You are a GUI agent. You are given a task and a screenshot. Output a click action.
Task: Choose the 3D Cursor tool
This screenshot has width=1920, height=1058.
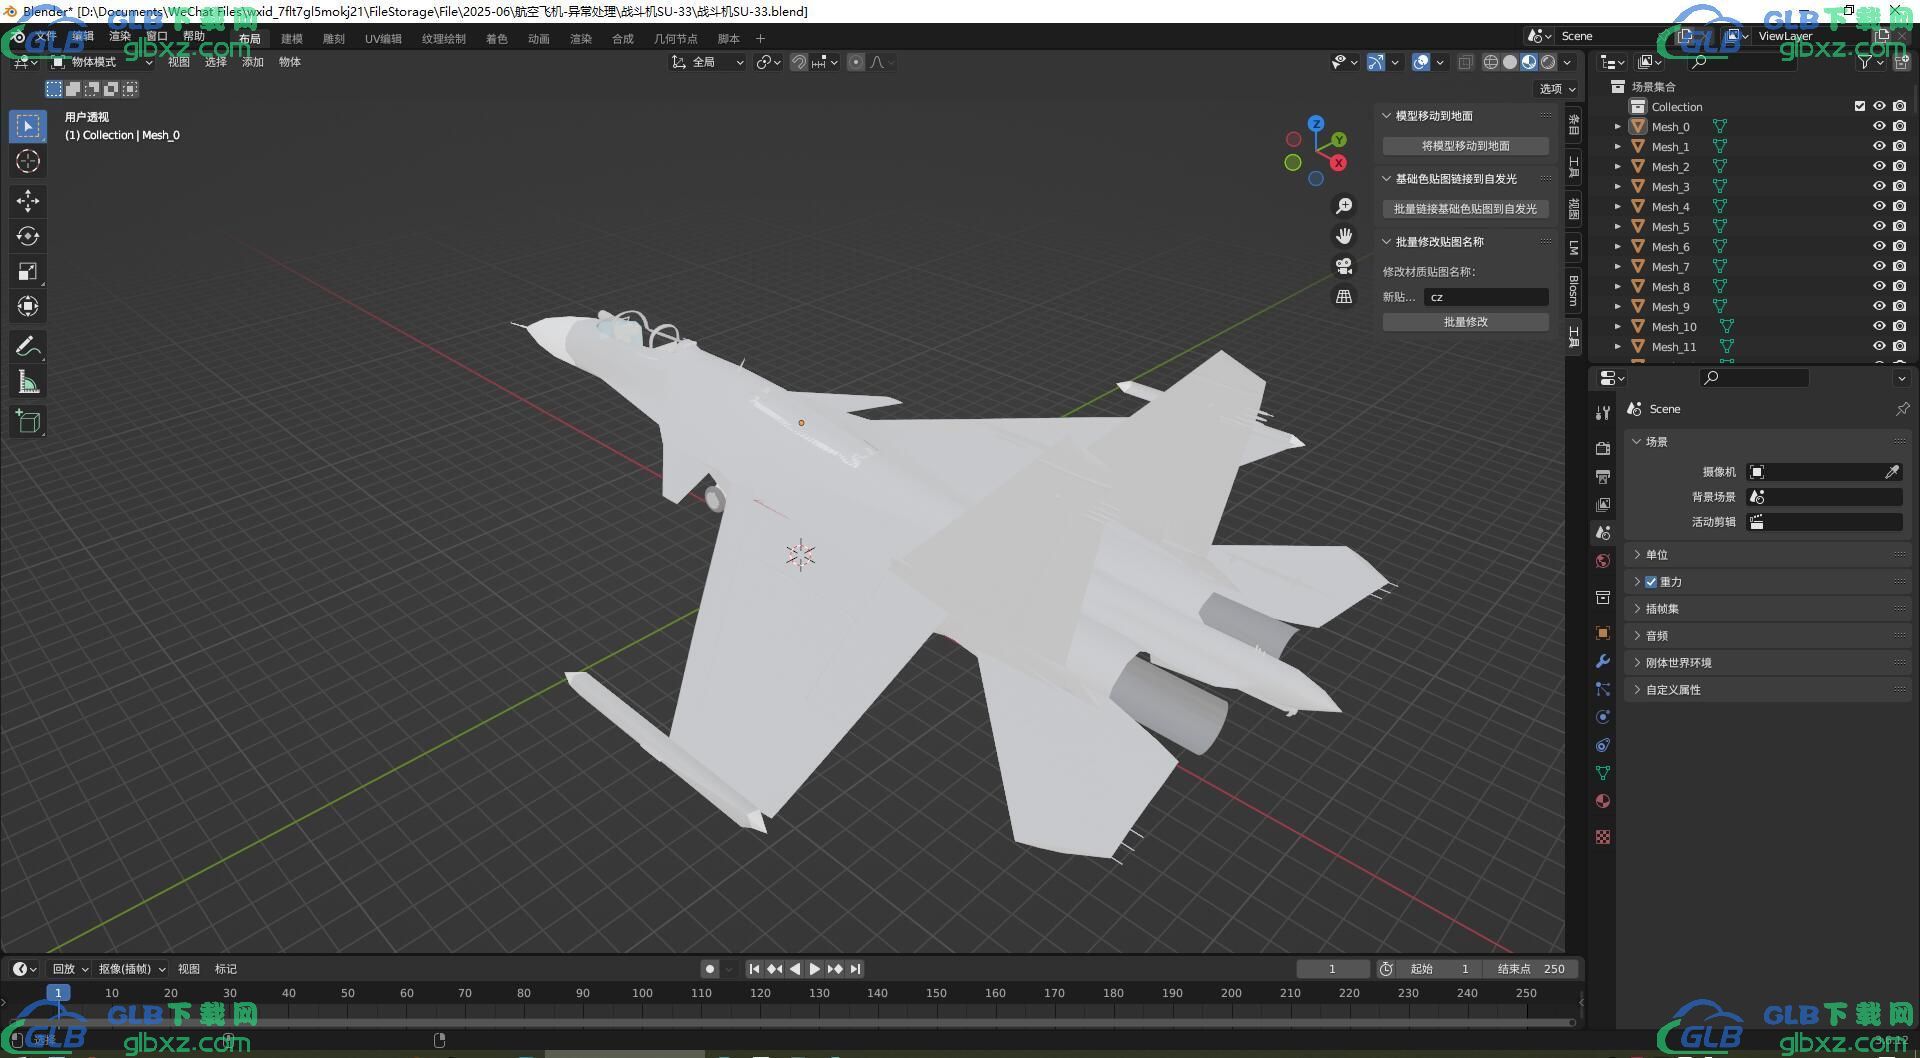(28, 161)
